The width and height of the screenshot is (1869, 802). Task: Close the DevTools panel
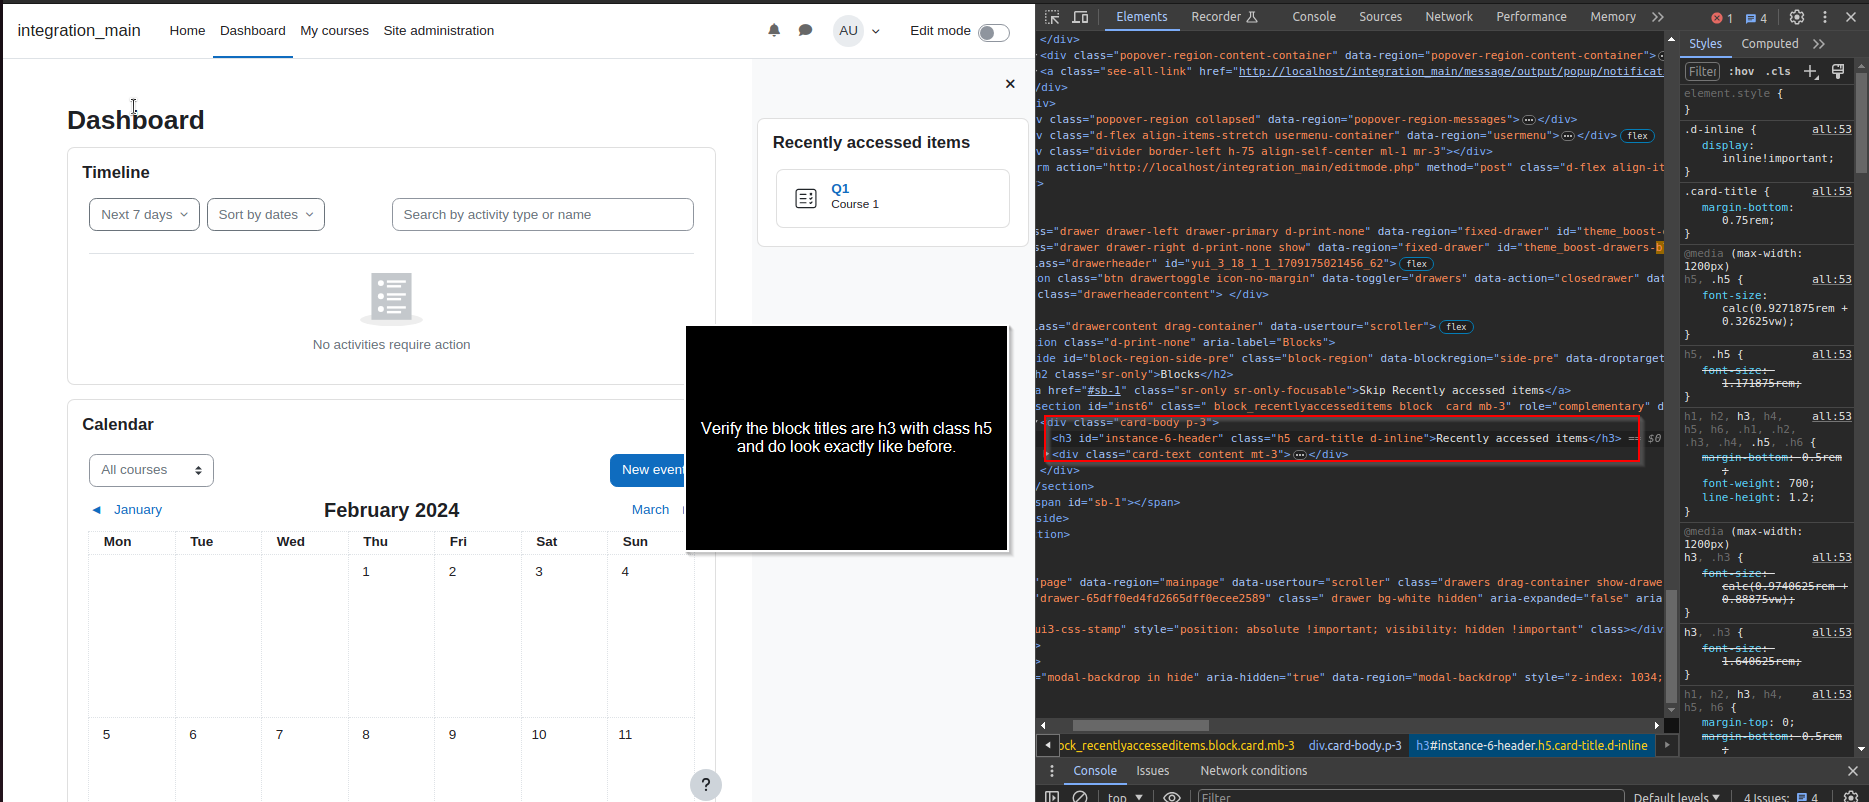1851,17
